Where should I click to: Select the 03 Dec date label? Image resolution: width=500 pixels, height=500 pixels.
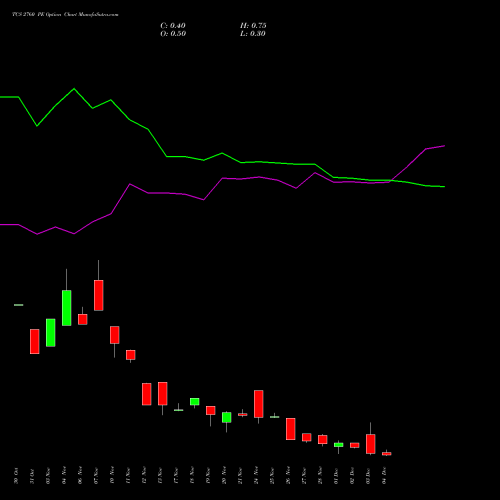click(368, 476)
